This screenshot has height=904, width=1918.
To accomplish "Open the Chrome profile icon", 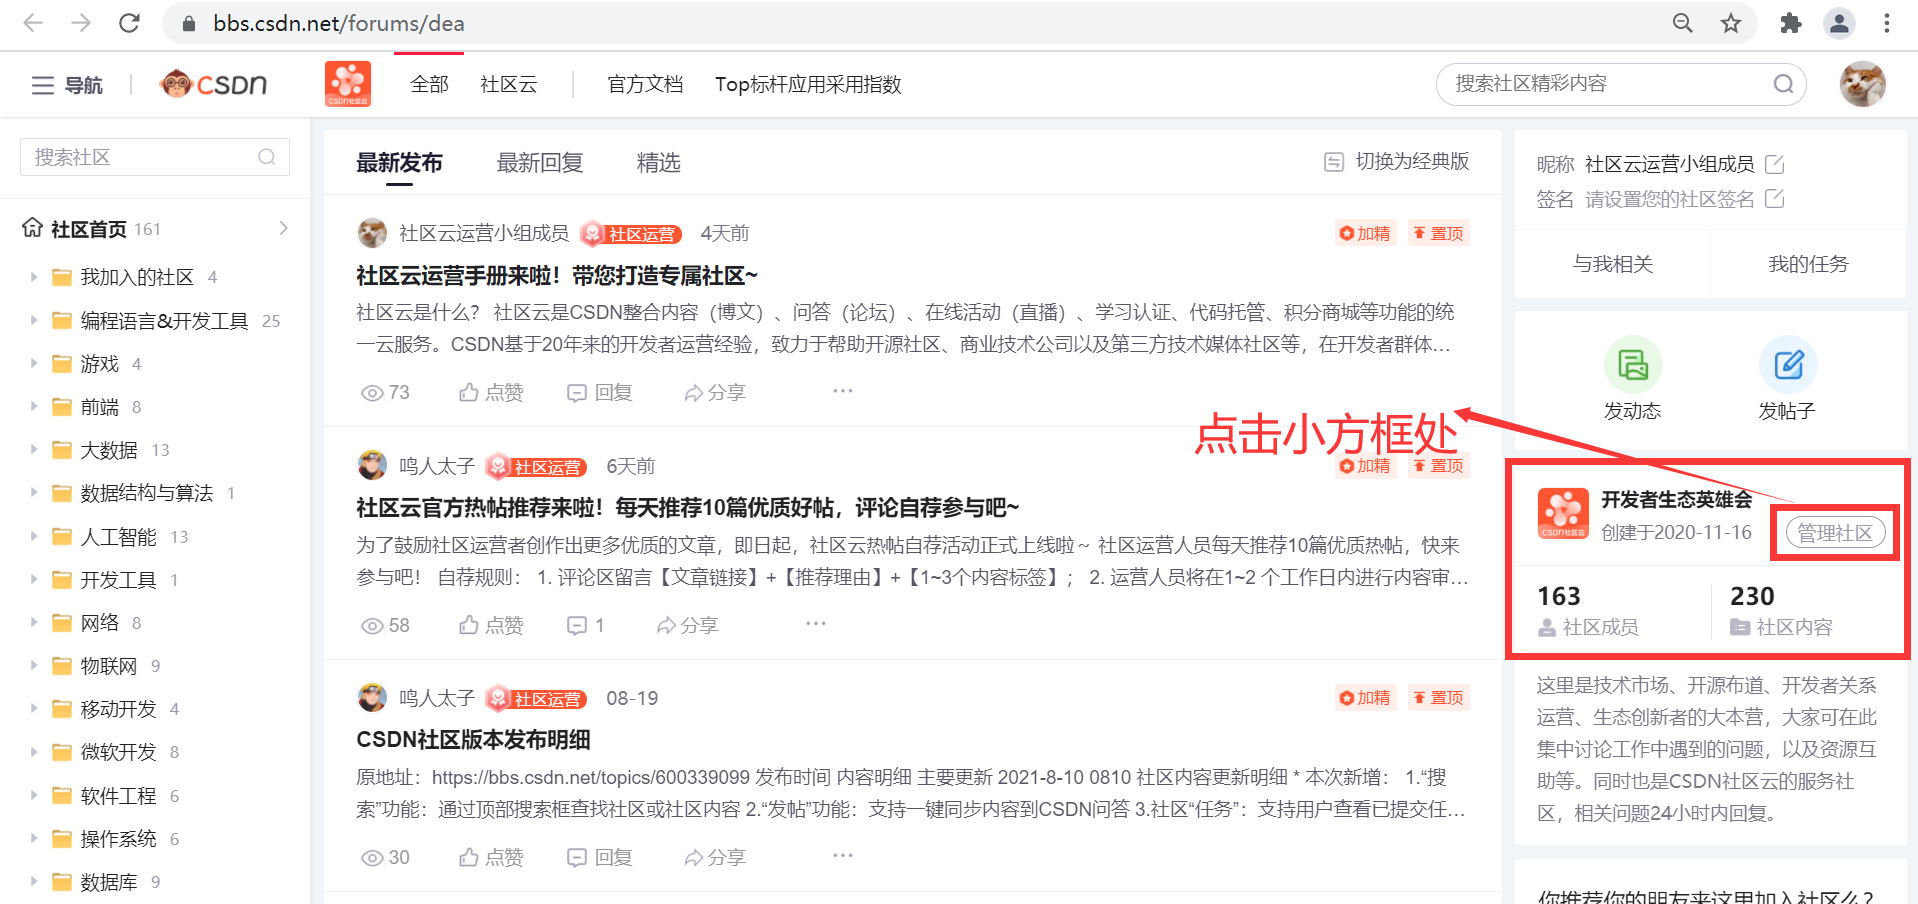I will click(x=1839, y=23).
